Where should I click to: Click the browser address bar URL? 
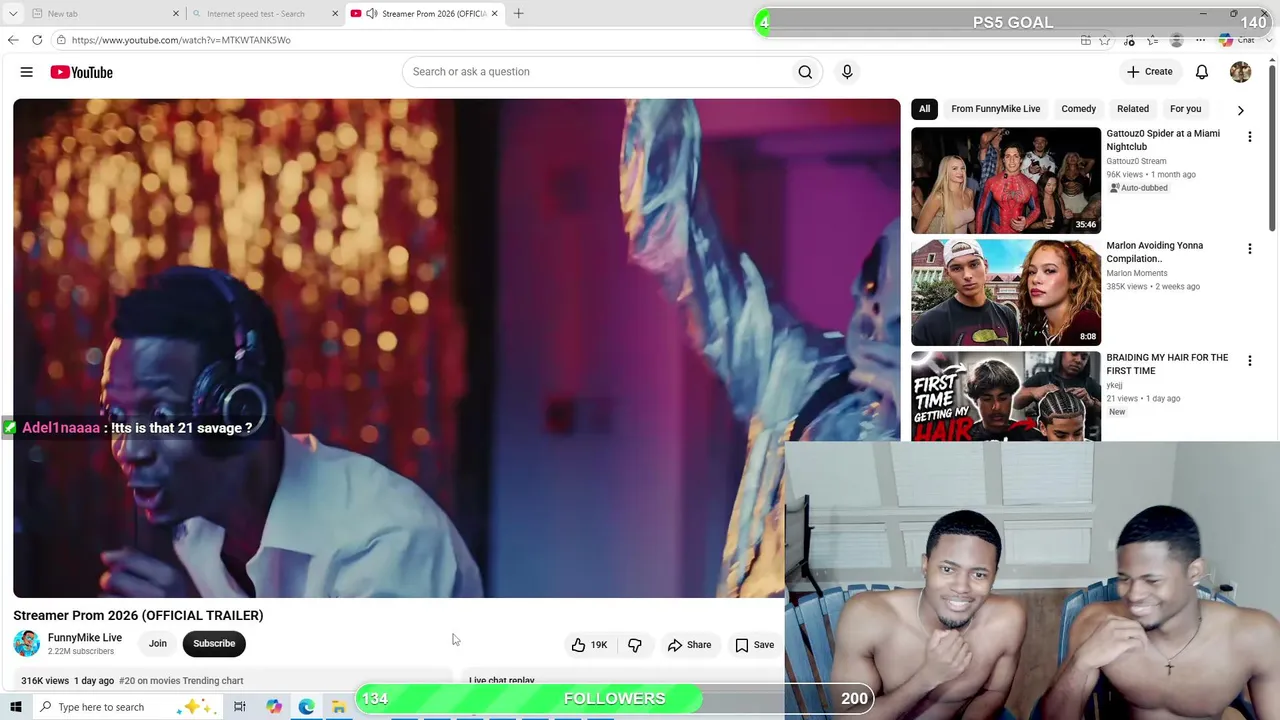pyautogui.click(x=181, y=40)
